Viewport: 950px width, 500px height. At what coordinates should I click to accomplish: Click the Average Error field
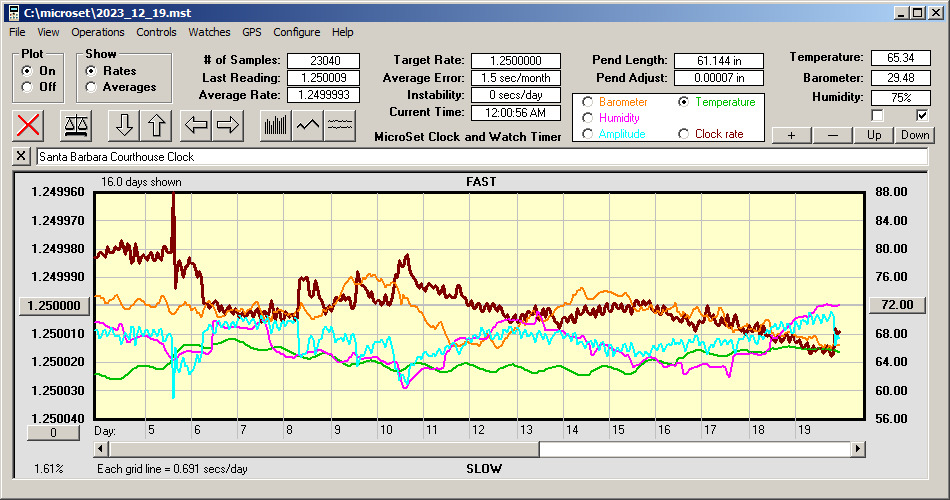(x=516, y=78)
